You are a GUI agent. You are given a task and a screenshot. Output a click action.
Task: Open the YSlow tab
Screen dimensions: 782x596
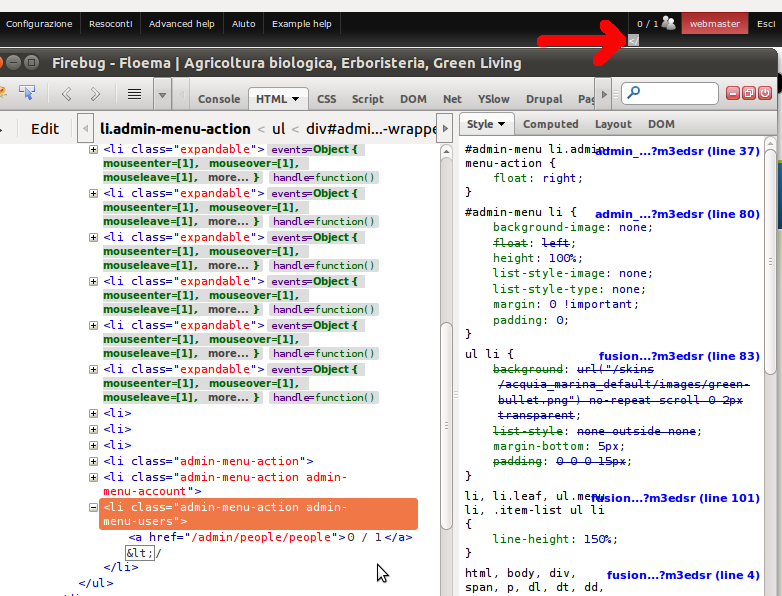pyautogui.click(x=493, y=99)
